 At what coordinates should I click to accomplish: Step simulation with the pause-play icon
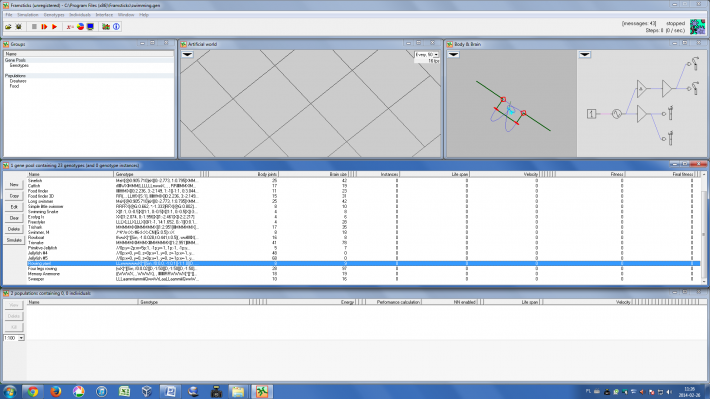tap(44, 27)
